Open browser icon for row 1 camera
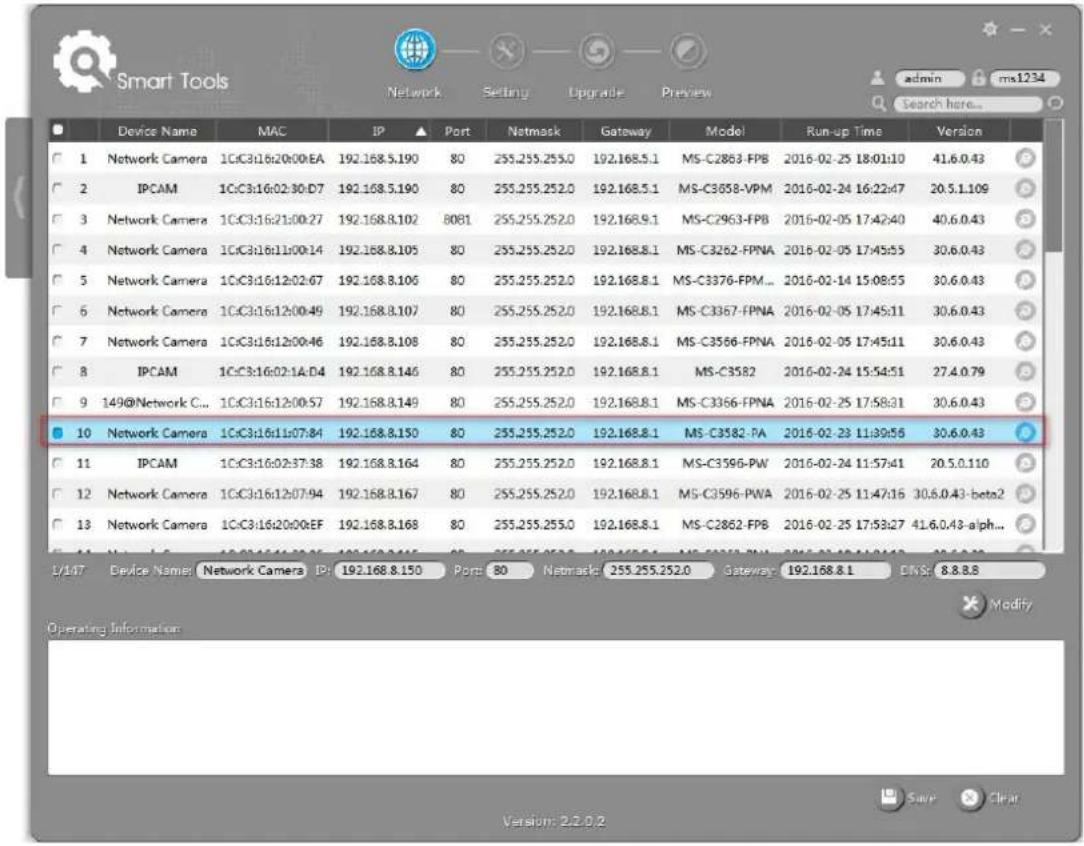Screen dimensions: 1084x846 [x=1025, y=158]
